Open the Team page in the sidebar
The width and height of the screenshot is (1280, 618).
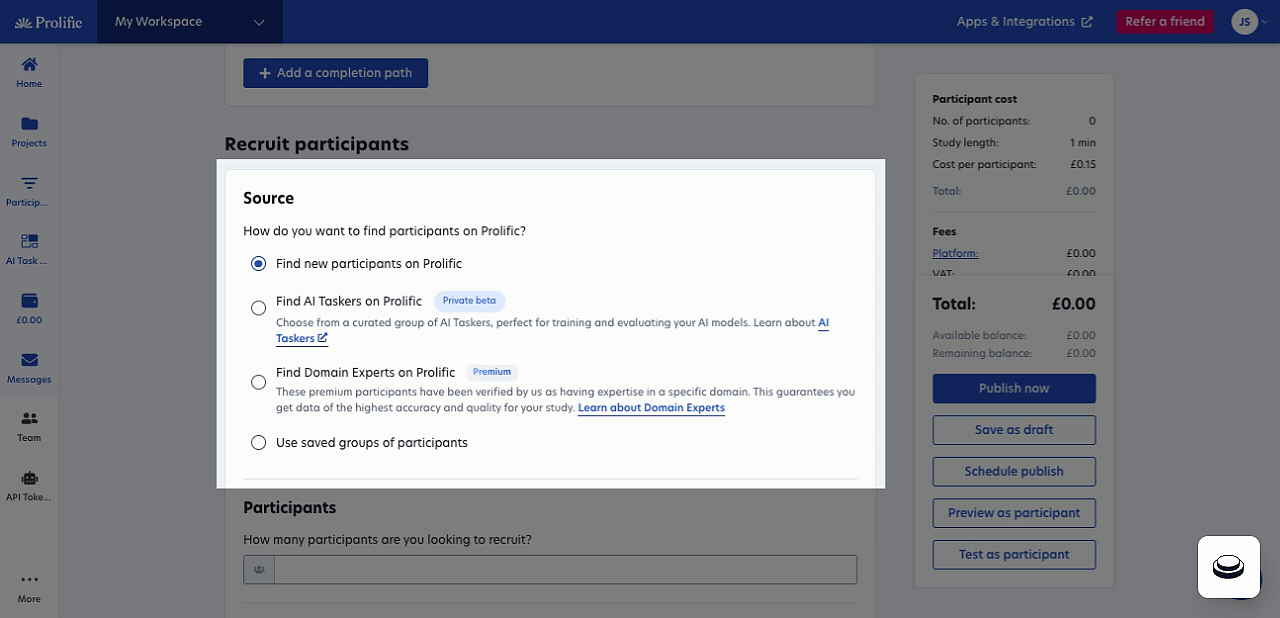pyautogui.click(x=29, y=427)
